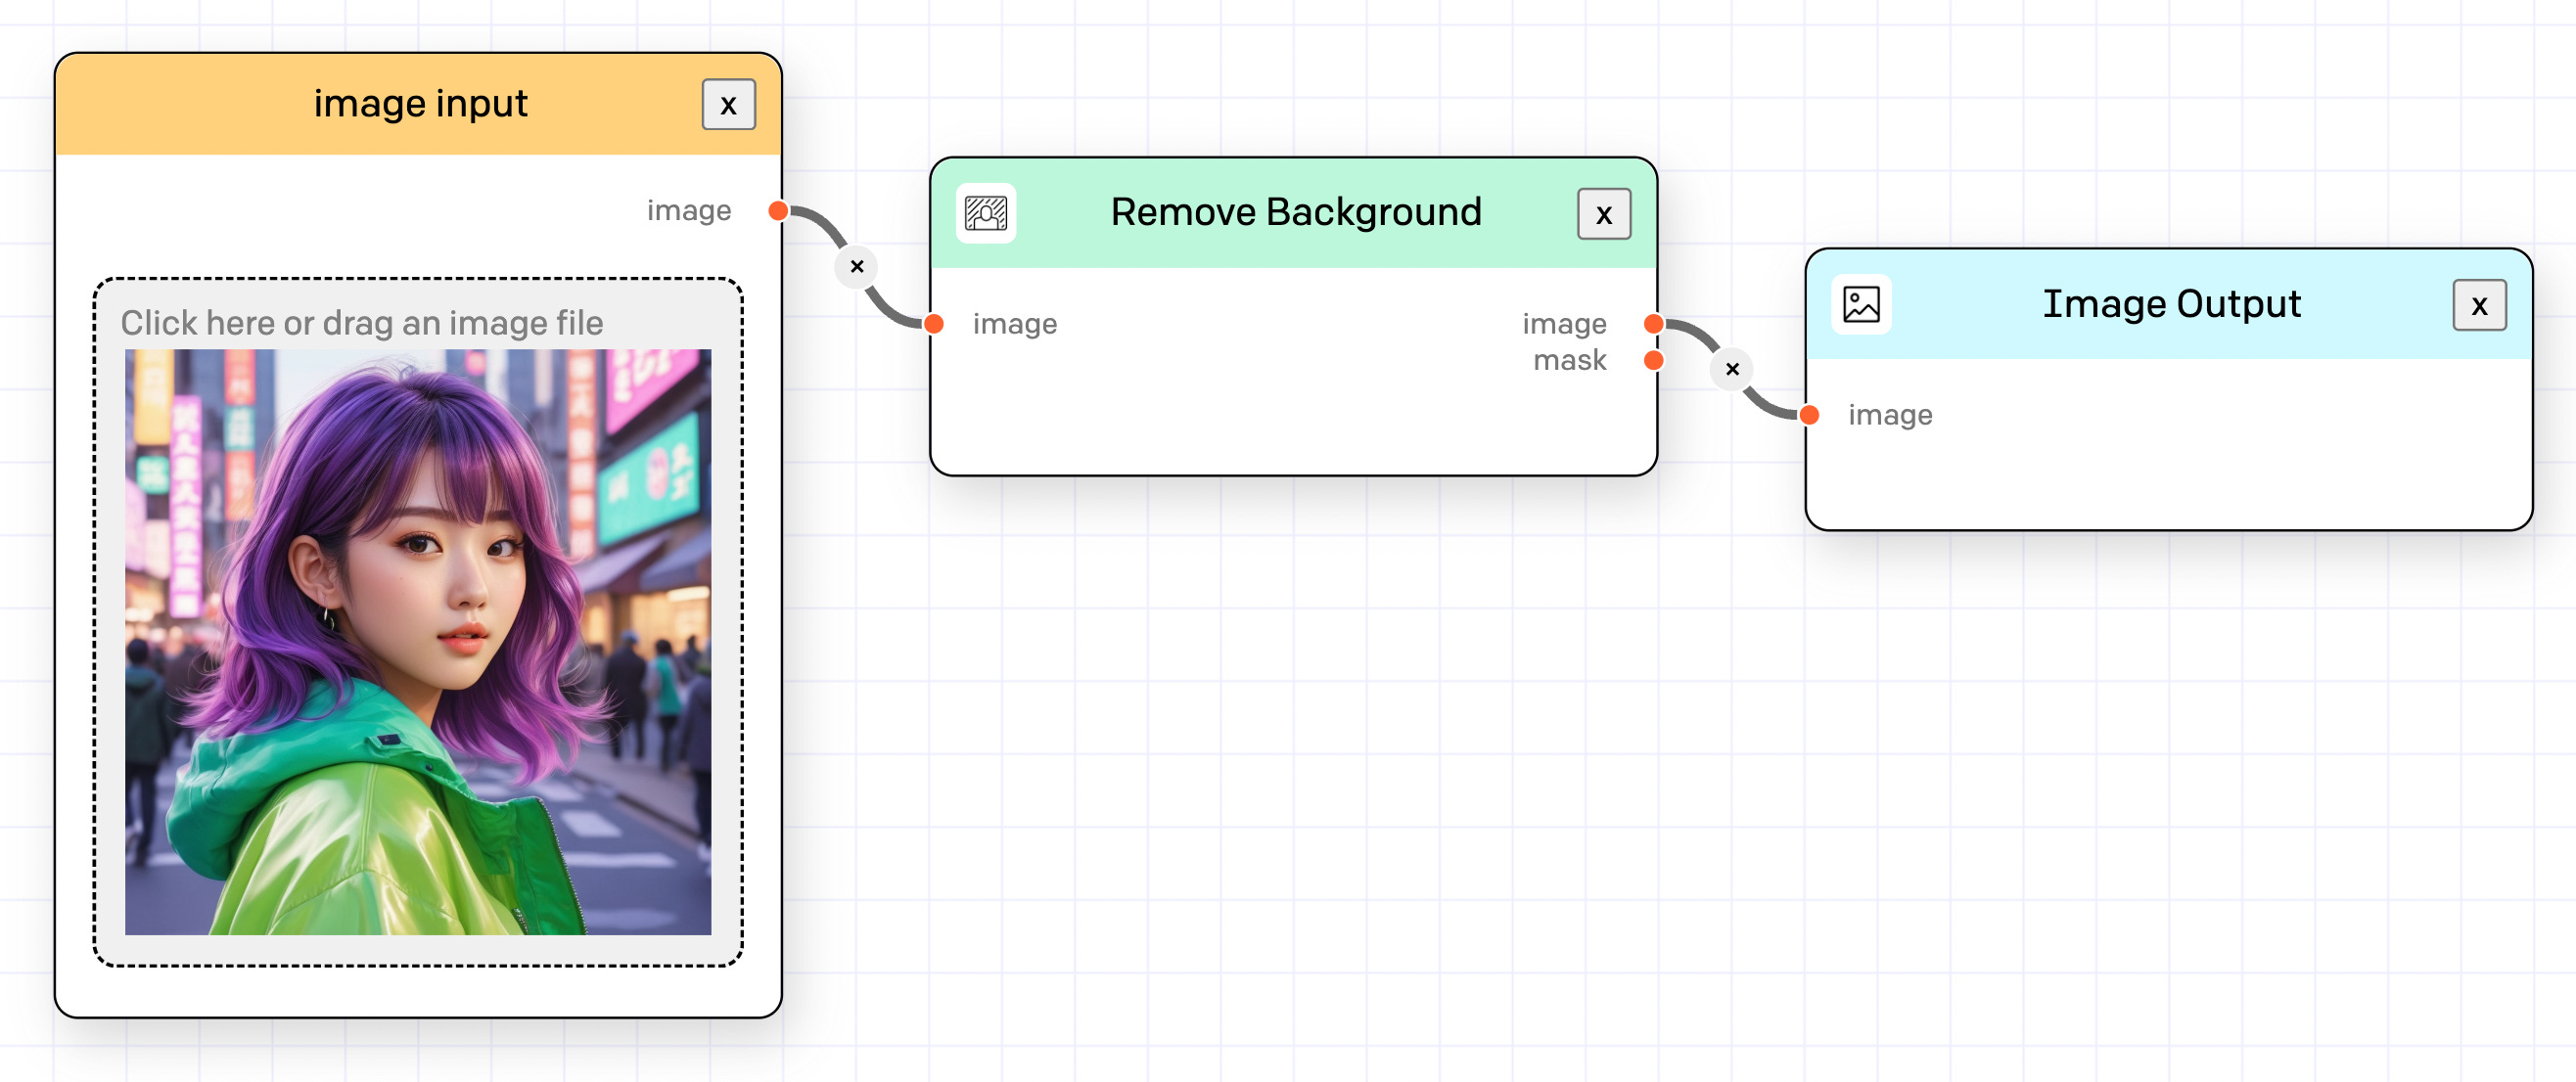
Task: Click Remove Background's image input port
Action: [x=934, y=324]
